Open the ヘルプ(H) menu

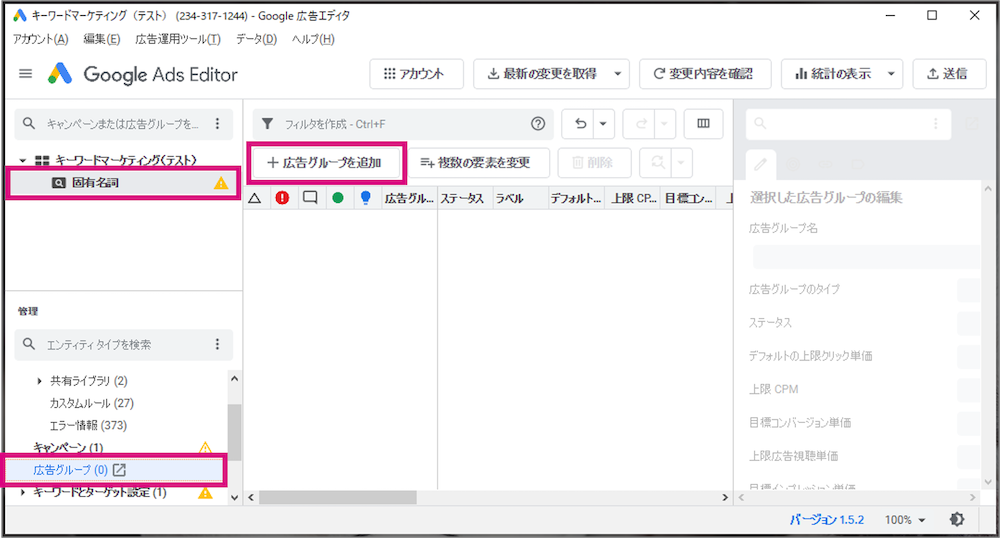[313, 40]
